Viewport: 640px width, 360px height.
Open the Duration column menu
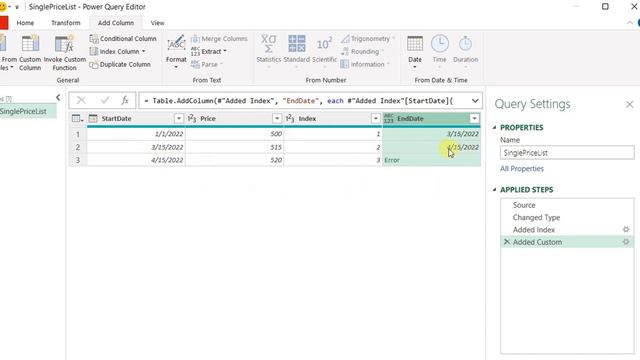(x=465, y=51)
